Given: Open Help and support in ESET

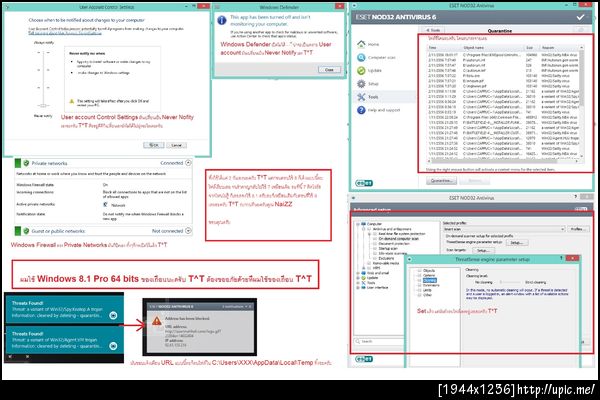Looking at the screenshot, I should pos(378,110).
